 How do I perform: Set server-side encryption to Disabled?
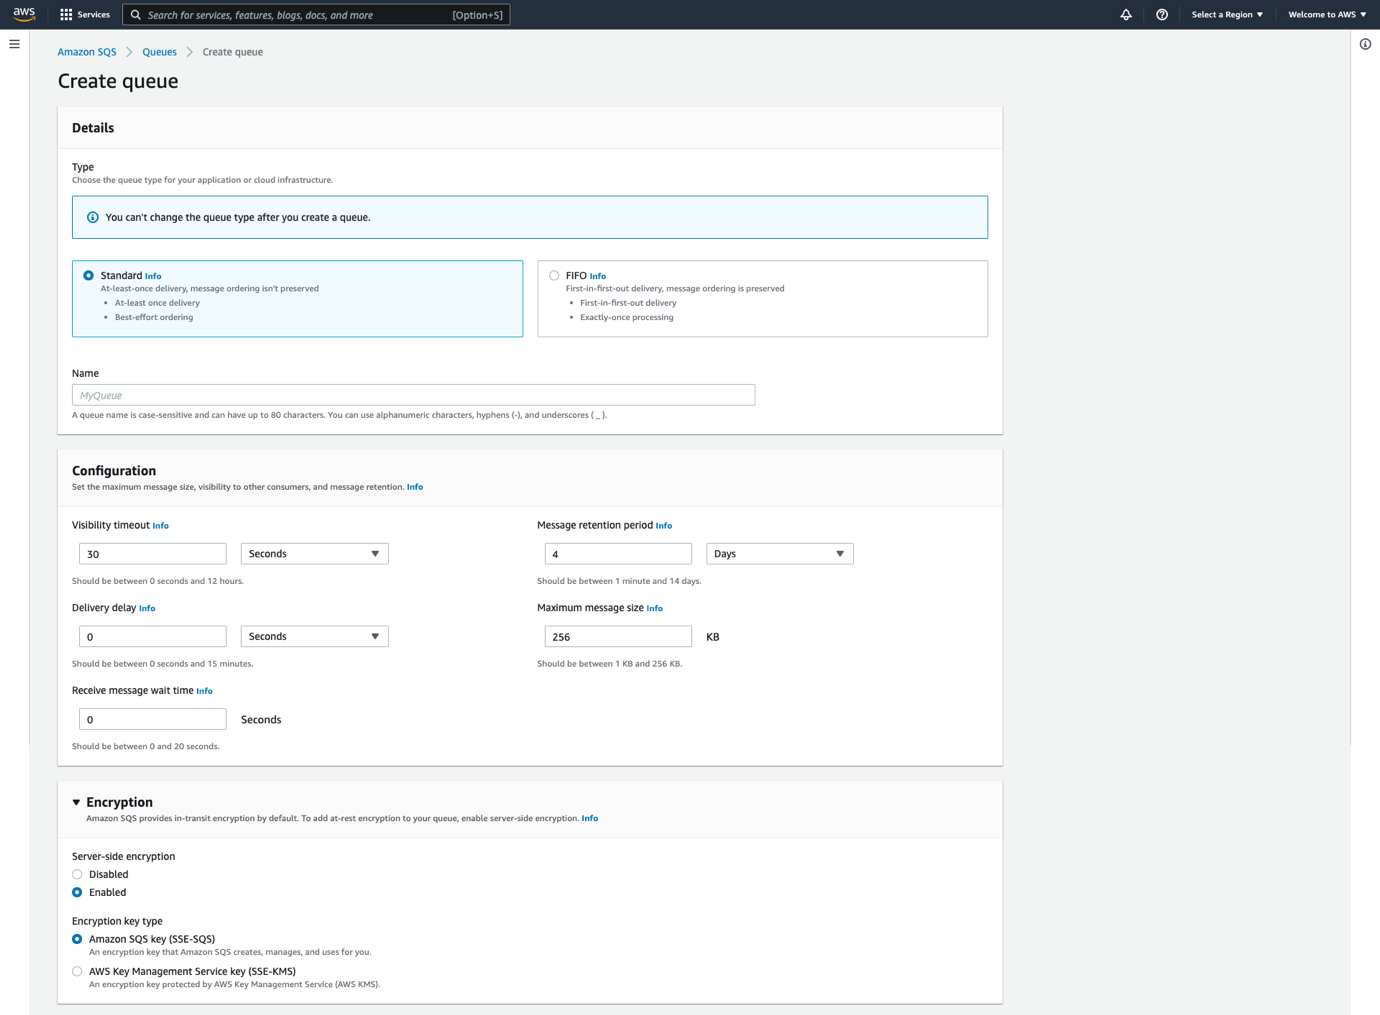77,875
